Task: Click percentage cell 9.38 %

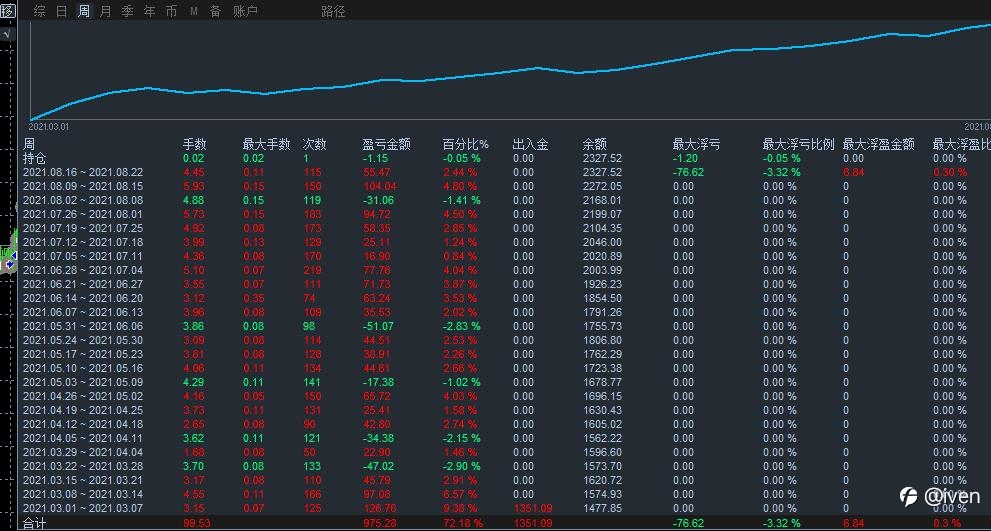Action: click(460, 508)
